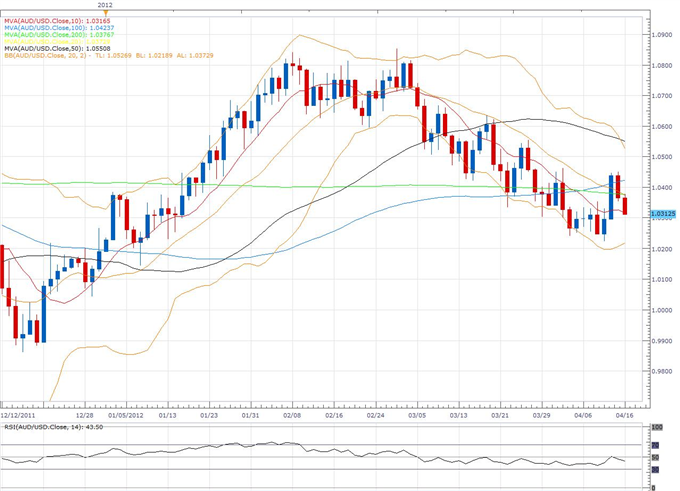The image size is (680, 491).
Task: Click the RSI 100 scale label
Action: click(x=657, y=429)
